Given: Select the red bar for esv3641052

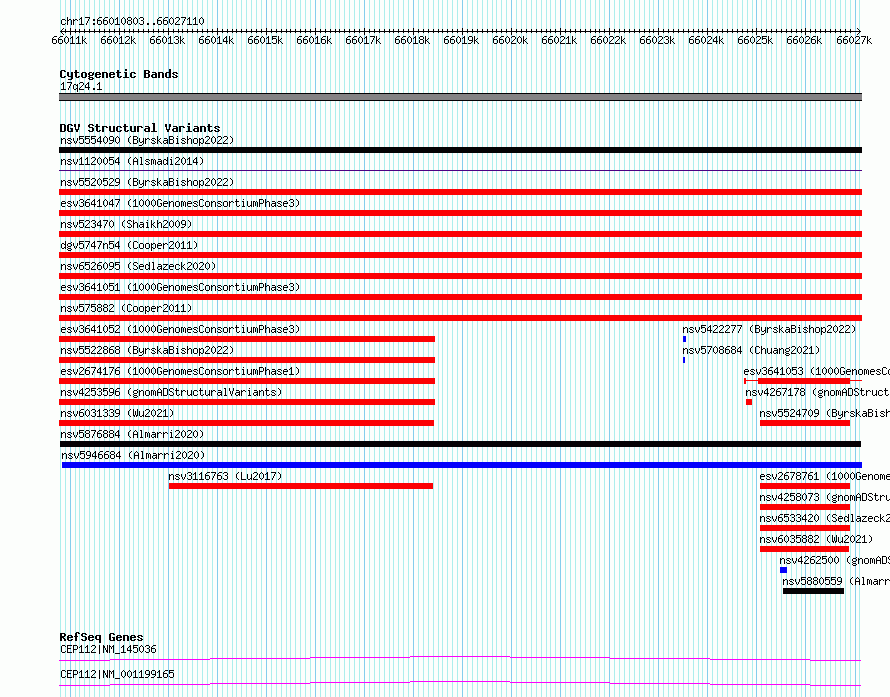Looking at the screenshot, I should (247, 339).
